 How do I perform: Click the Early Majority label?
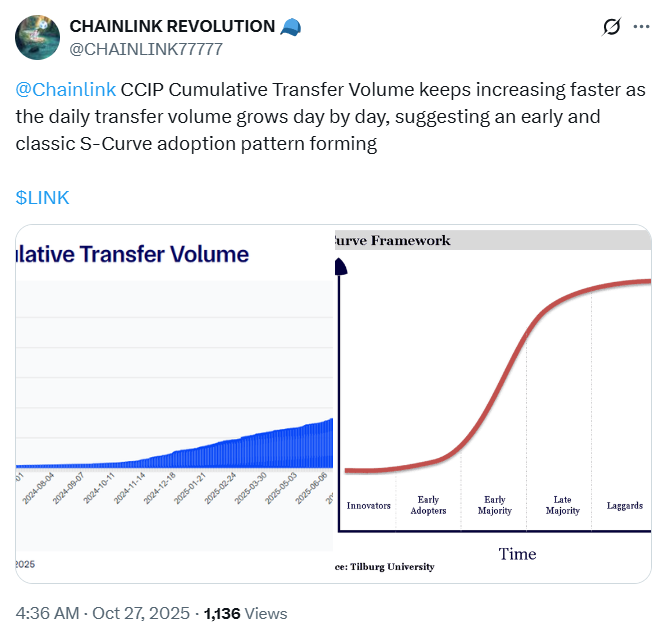494,505
